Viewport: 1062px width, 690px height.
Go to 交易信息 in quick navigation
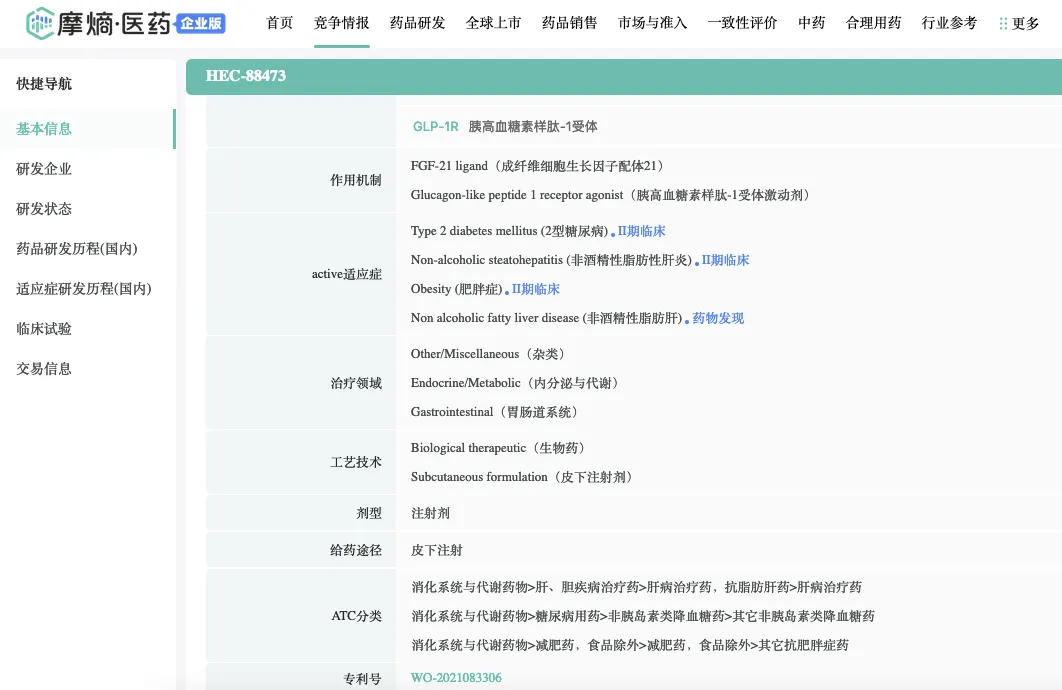pyautogui.click(x=44, y=369)
